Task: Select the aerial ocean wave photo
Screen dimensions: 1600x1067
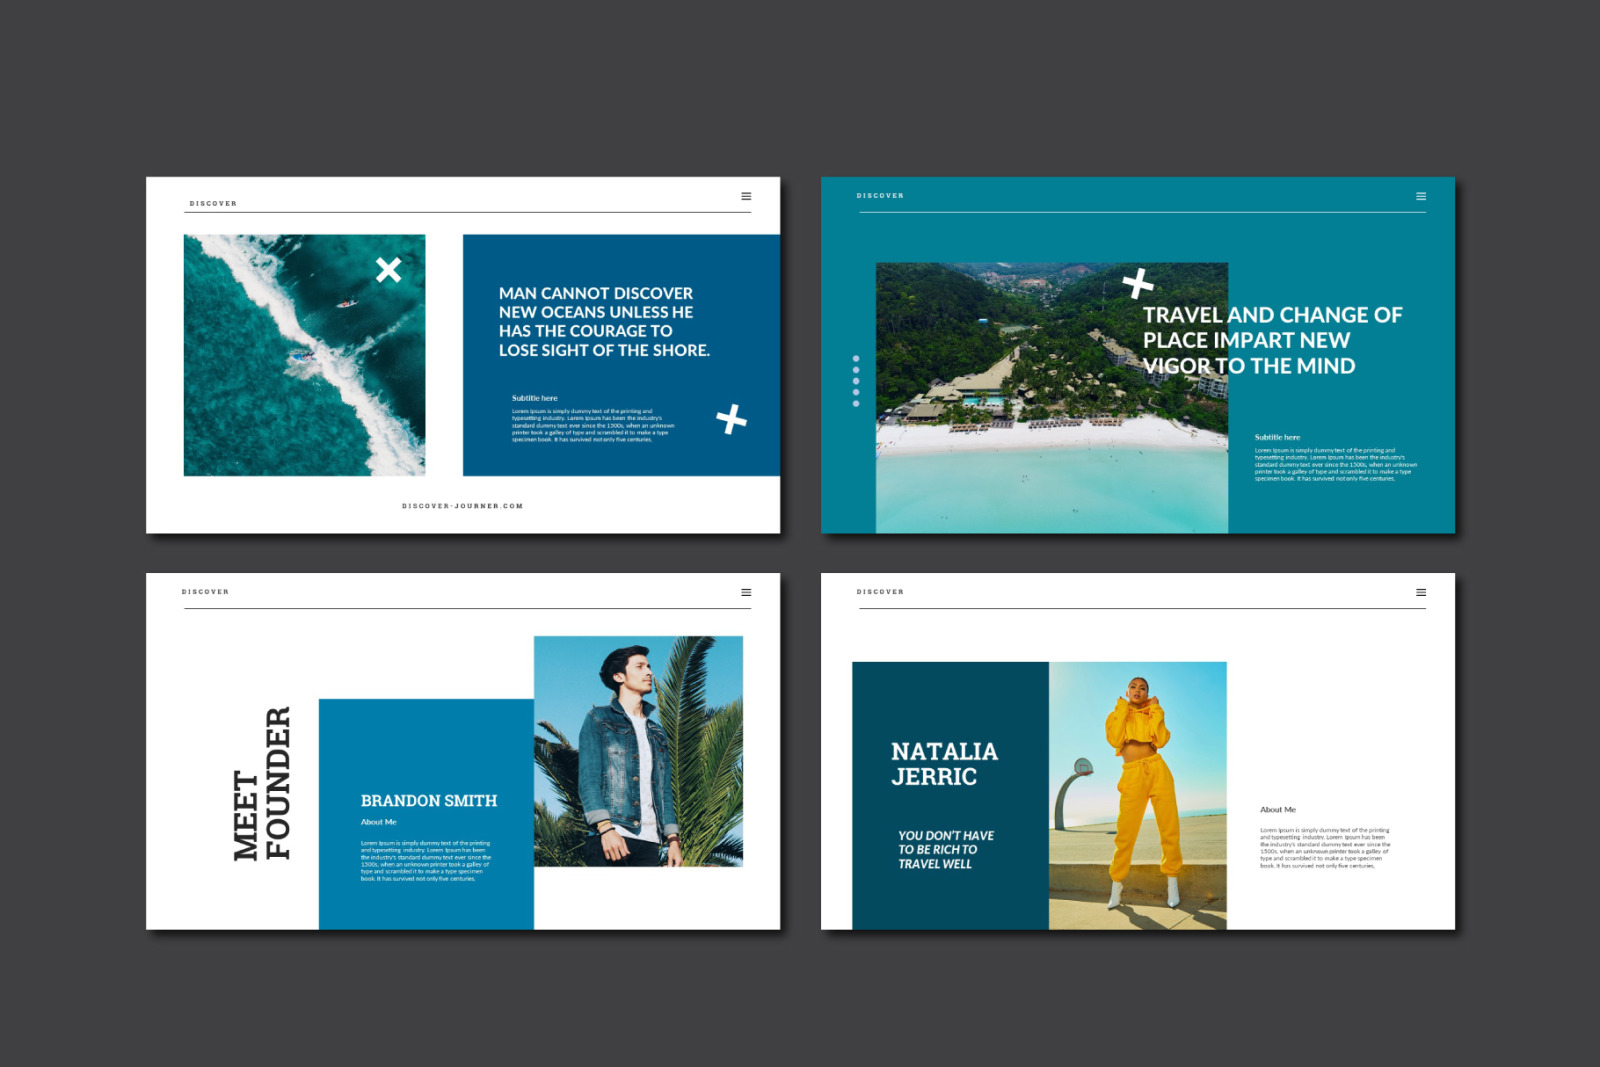Action: pos(304,355)
